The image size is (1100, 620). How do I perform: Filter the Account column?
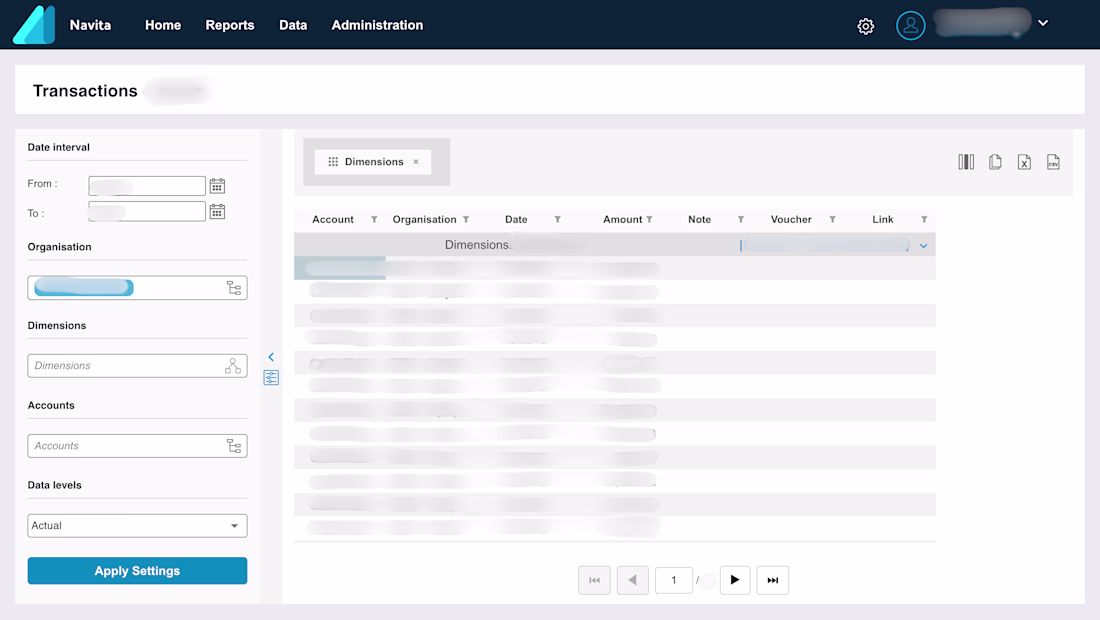374,220
